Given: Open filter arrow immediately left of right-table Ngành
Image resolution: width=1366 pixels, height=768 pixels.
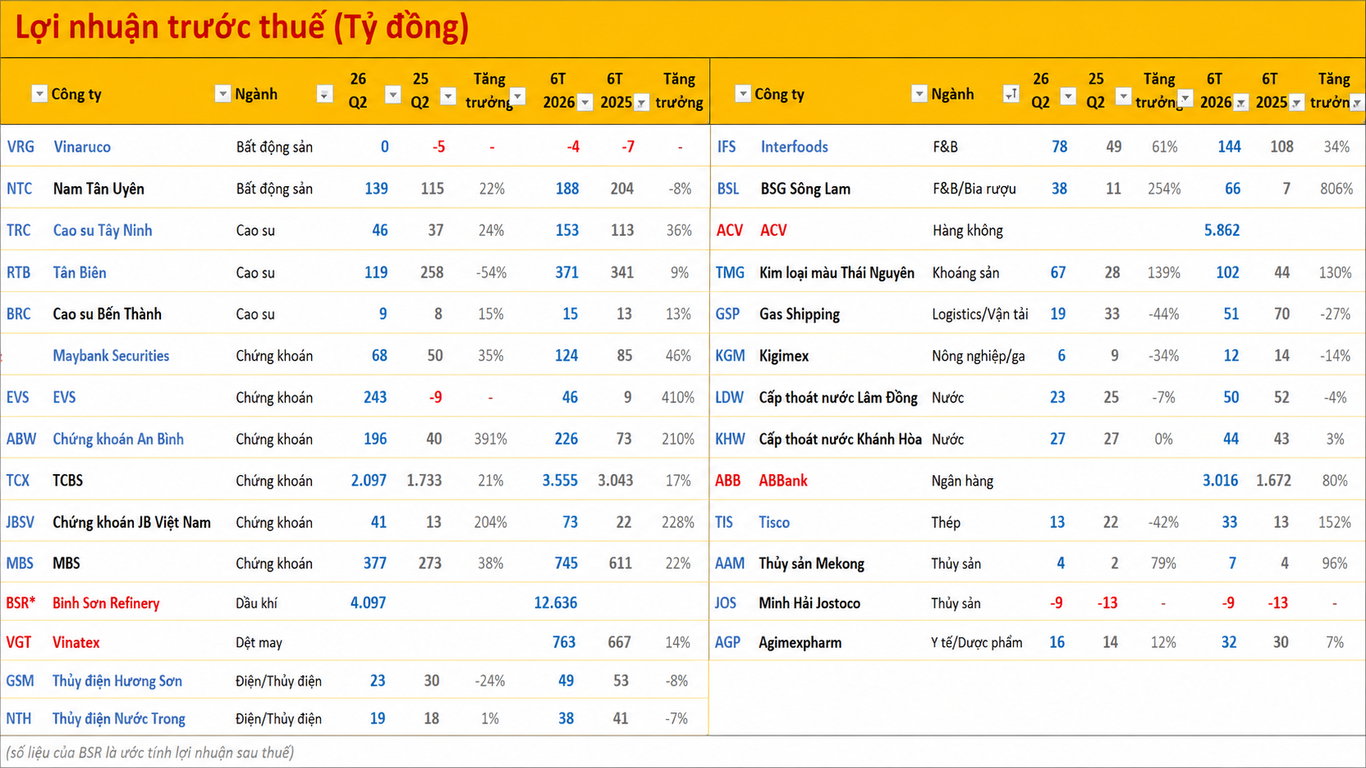Looking at the screenshot, I should click(919, 94).
